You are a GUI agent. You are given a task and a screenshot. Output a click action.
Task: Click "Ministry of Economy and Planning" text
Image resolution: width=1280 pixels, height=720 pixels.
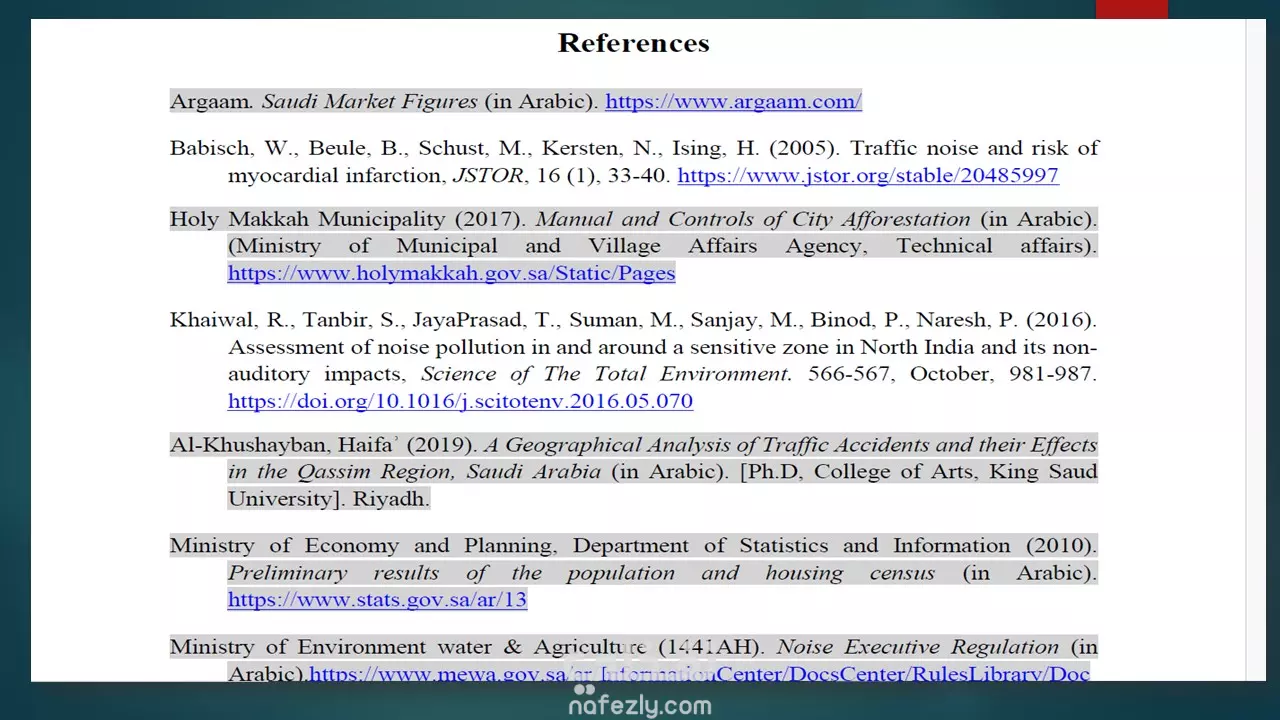[x=362, y=546]
